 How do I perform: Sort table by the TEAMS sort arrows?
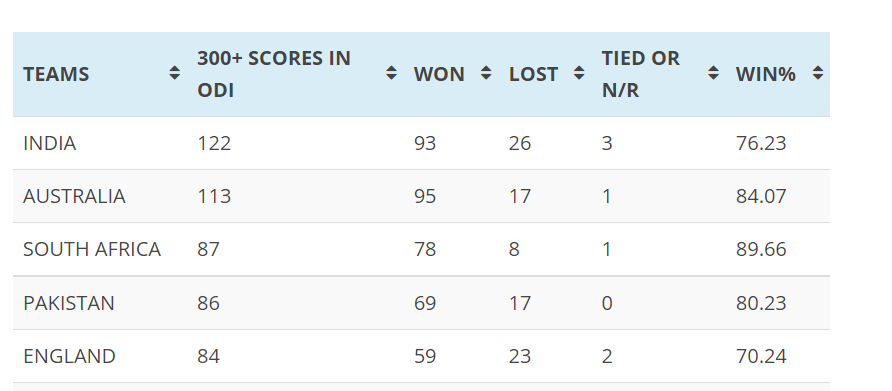click(x=175, y=73)
